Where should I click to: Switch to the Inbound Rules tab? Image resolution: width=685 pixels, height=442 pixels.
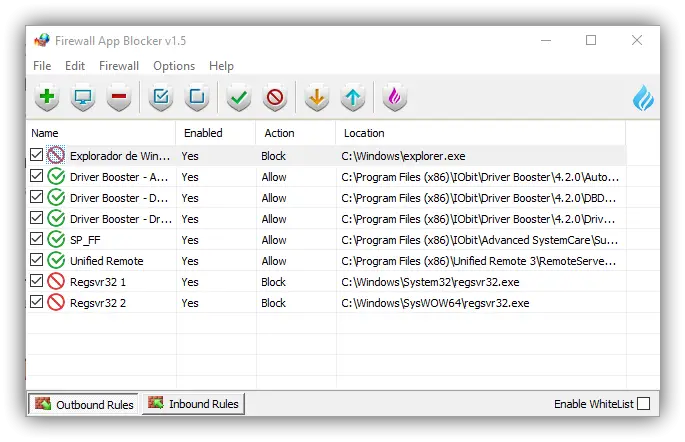(193, 404)
